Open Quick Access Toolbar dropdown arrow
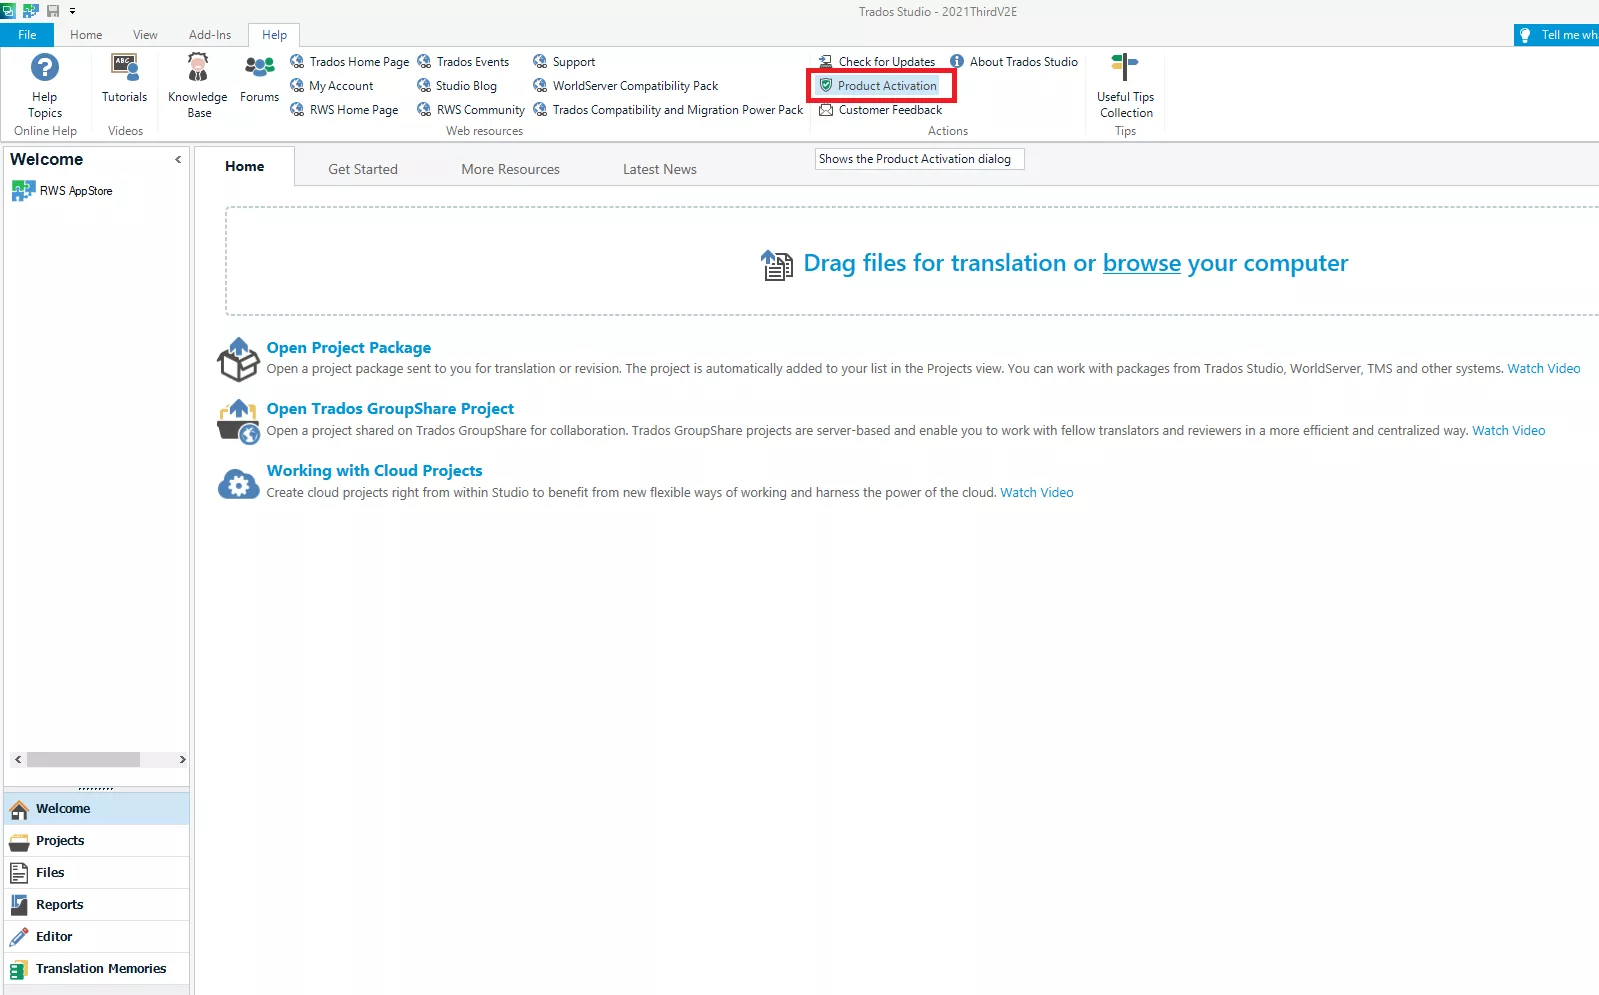Viewport: 1599px width, 995px height. 72,11
